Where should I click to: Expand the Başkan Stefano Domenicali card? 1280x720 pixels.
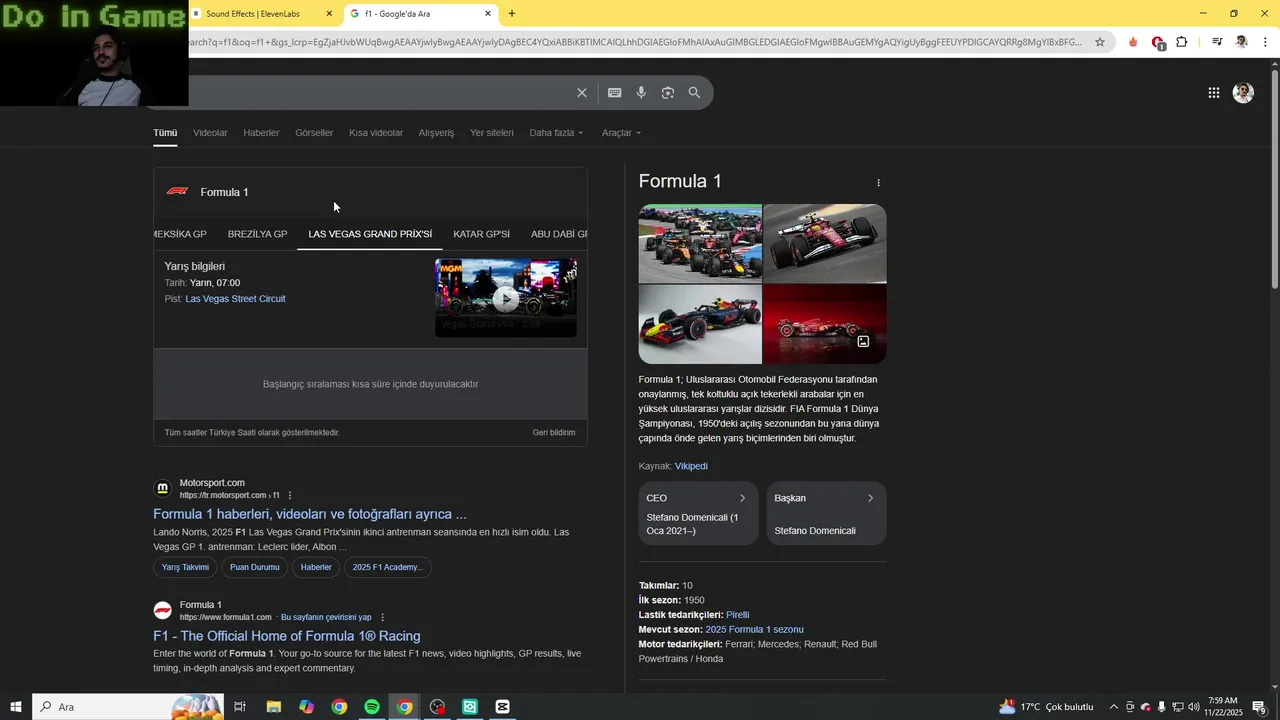826,513
